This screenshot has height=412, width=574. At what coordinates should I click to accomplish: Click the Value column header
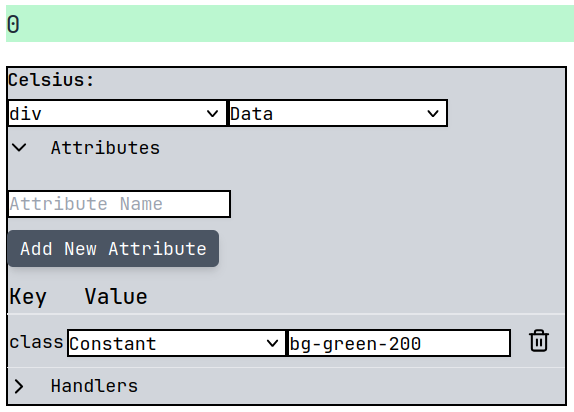(116, 296)
